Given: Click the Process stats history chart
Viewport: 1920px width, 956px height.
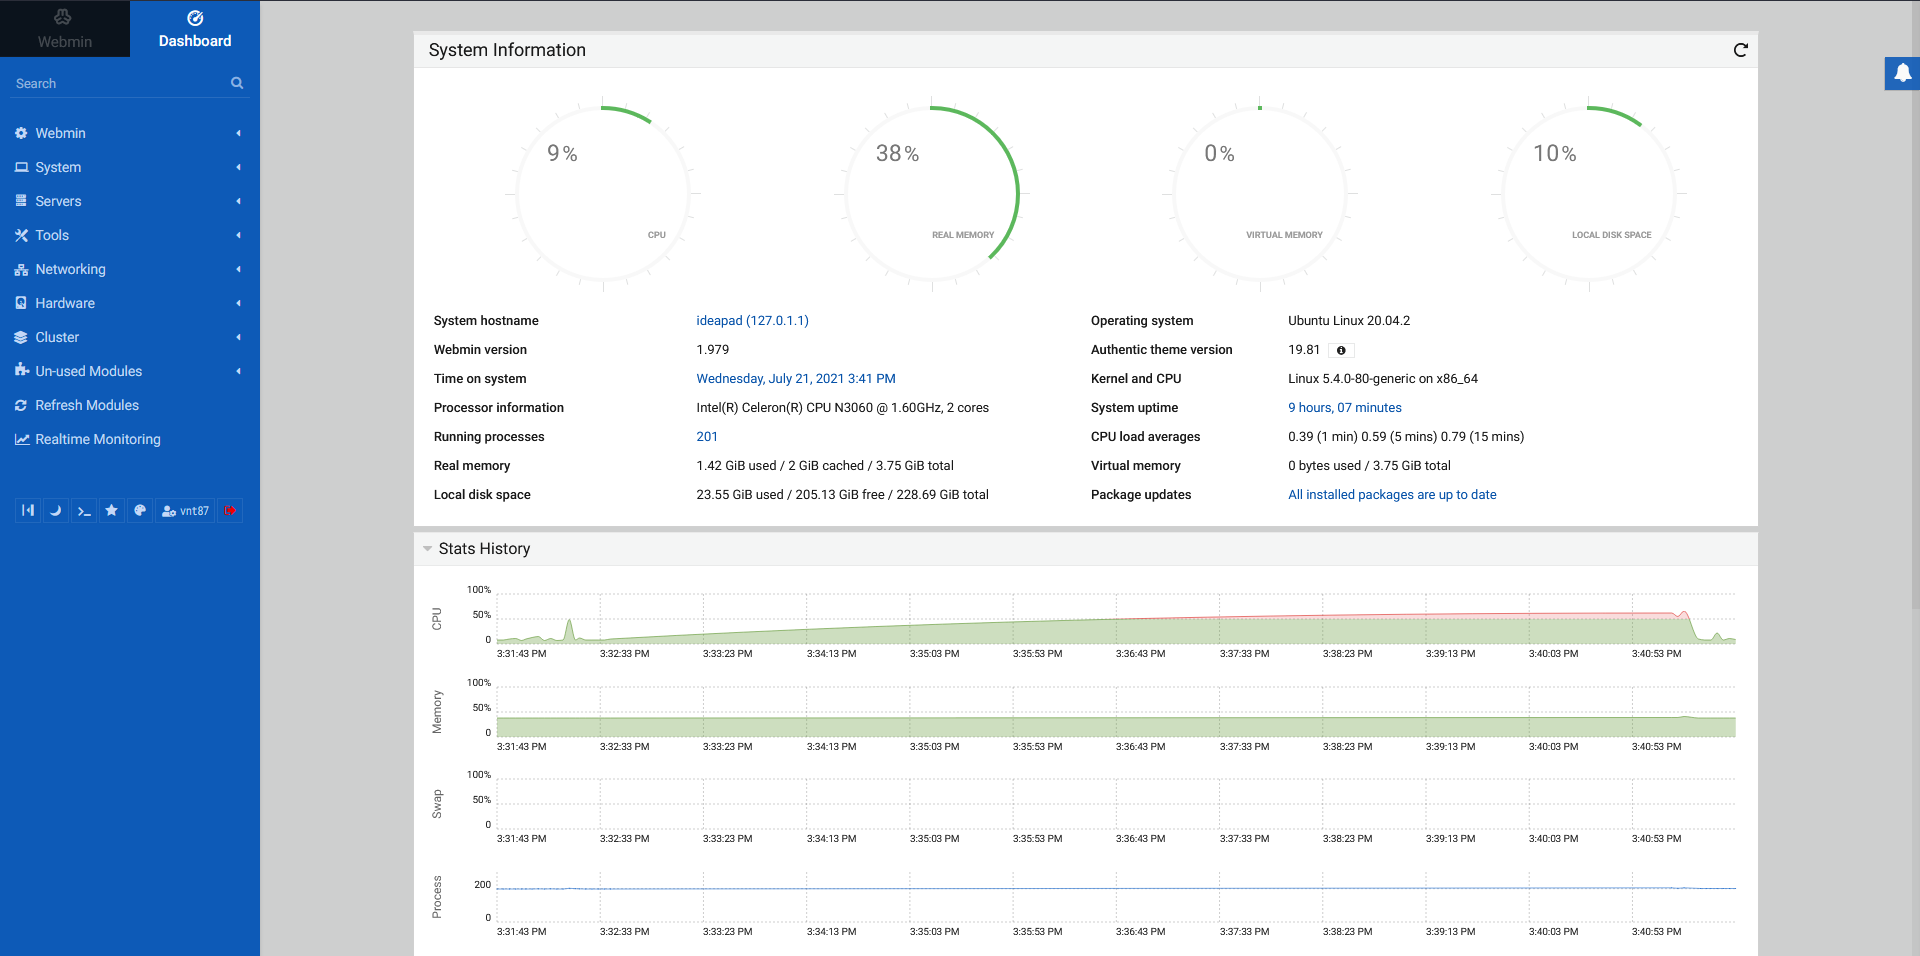Looking at the screenshot, I should click(x=1116, y=896).
